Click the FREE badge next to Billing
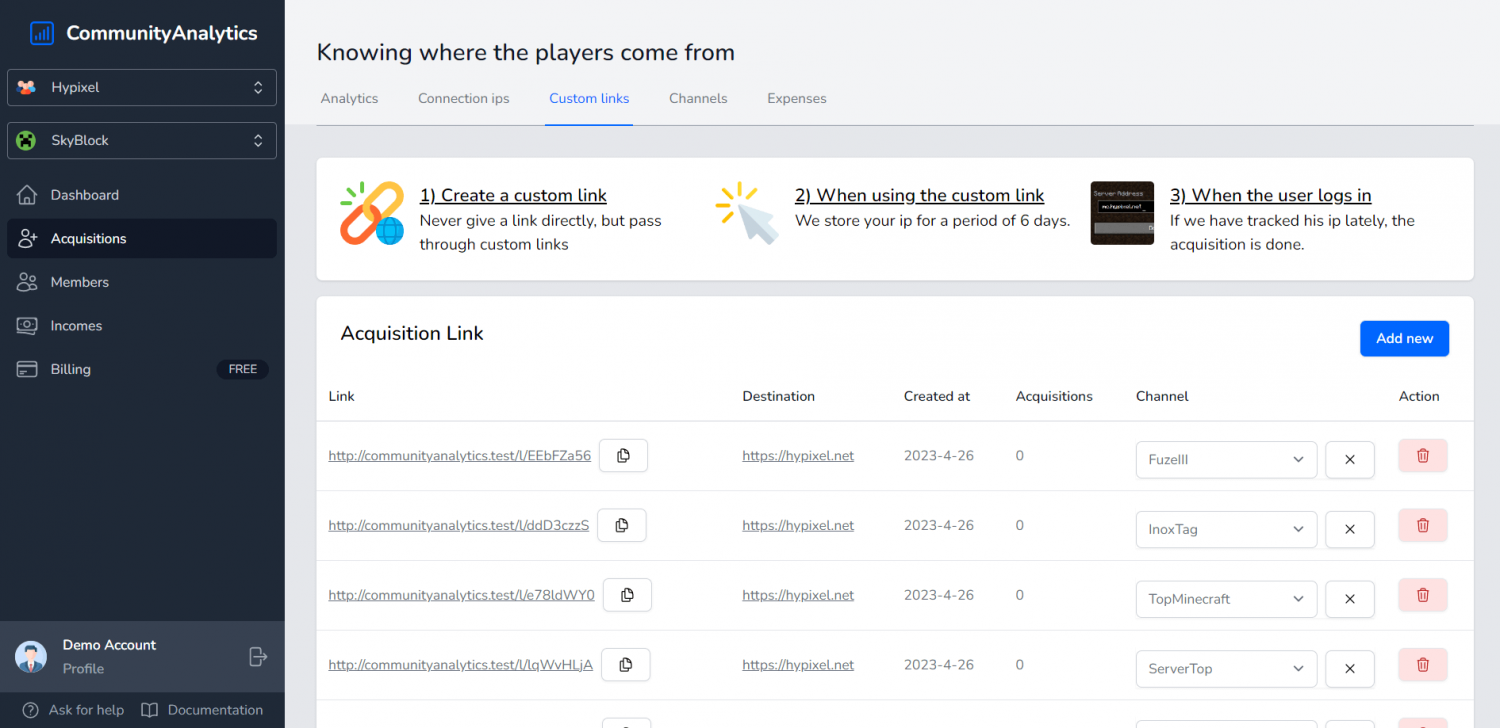 (243, 369)
